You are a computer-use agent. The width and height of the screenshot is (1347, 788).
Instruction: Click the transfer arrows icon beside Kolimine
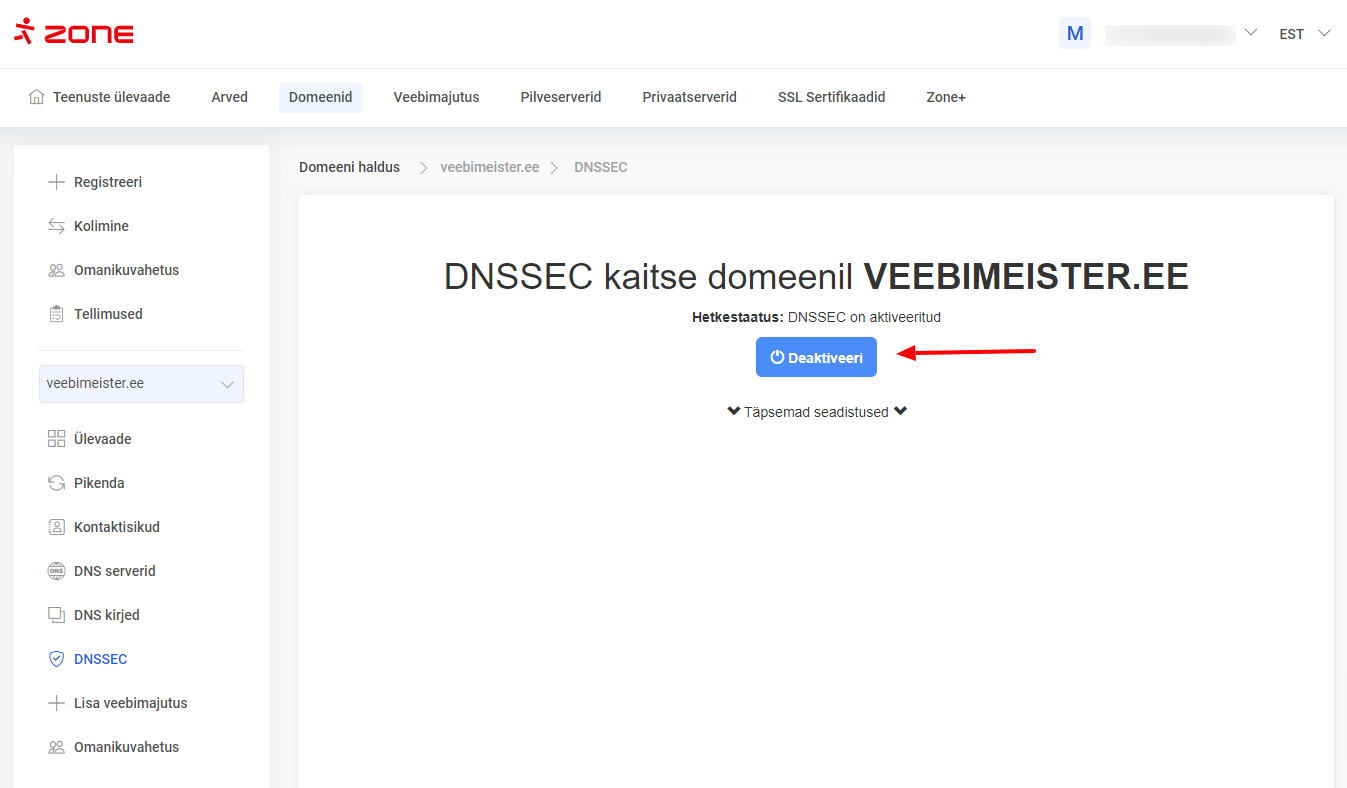pyautogui.click(x=57, y=226)
